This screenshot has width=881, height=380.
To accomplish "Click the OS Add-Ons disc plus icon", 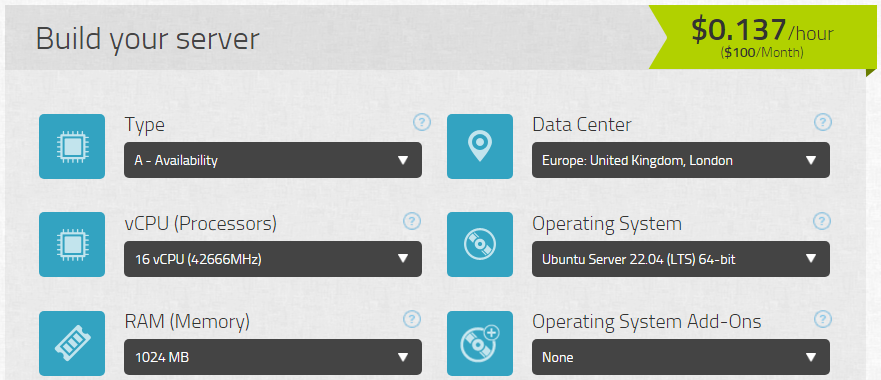I will [480, 343].
